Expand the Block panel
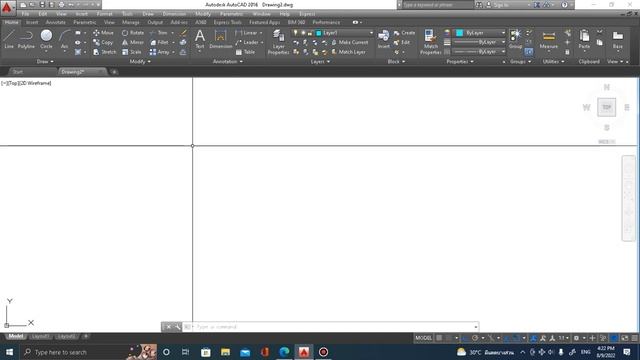This screenshot has width=640, height=360. tap(396, 62)
